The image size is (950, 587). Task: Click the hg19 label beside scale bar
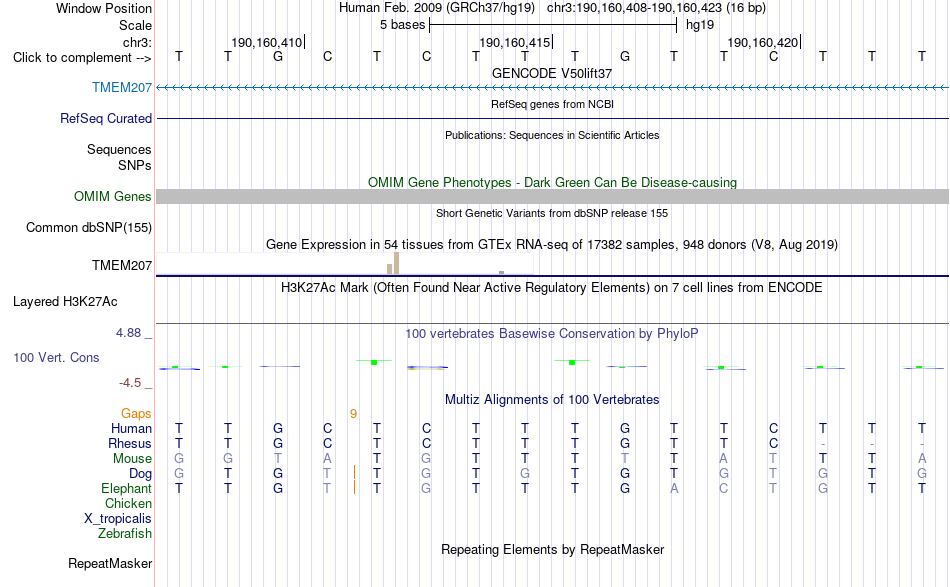(700, 25)
